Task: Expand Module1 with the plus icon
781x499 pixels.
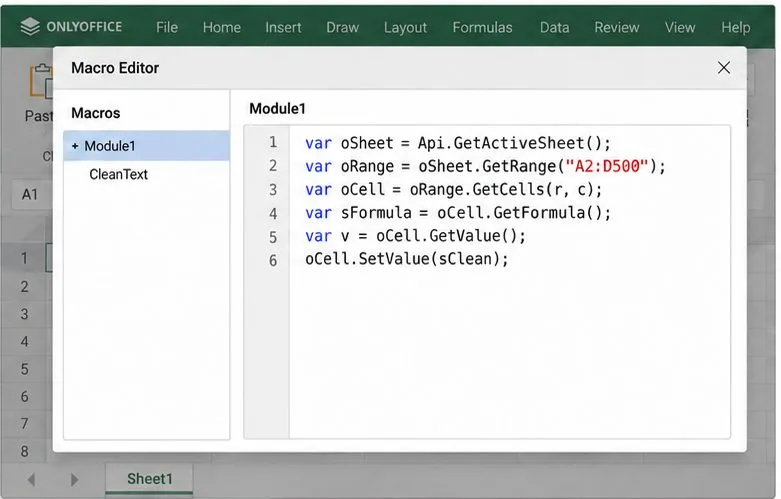Action: click(x=75, y=146)
